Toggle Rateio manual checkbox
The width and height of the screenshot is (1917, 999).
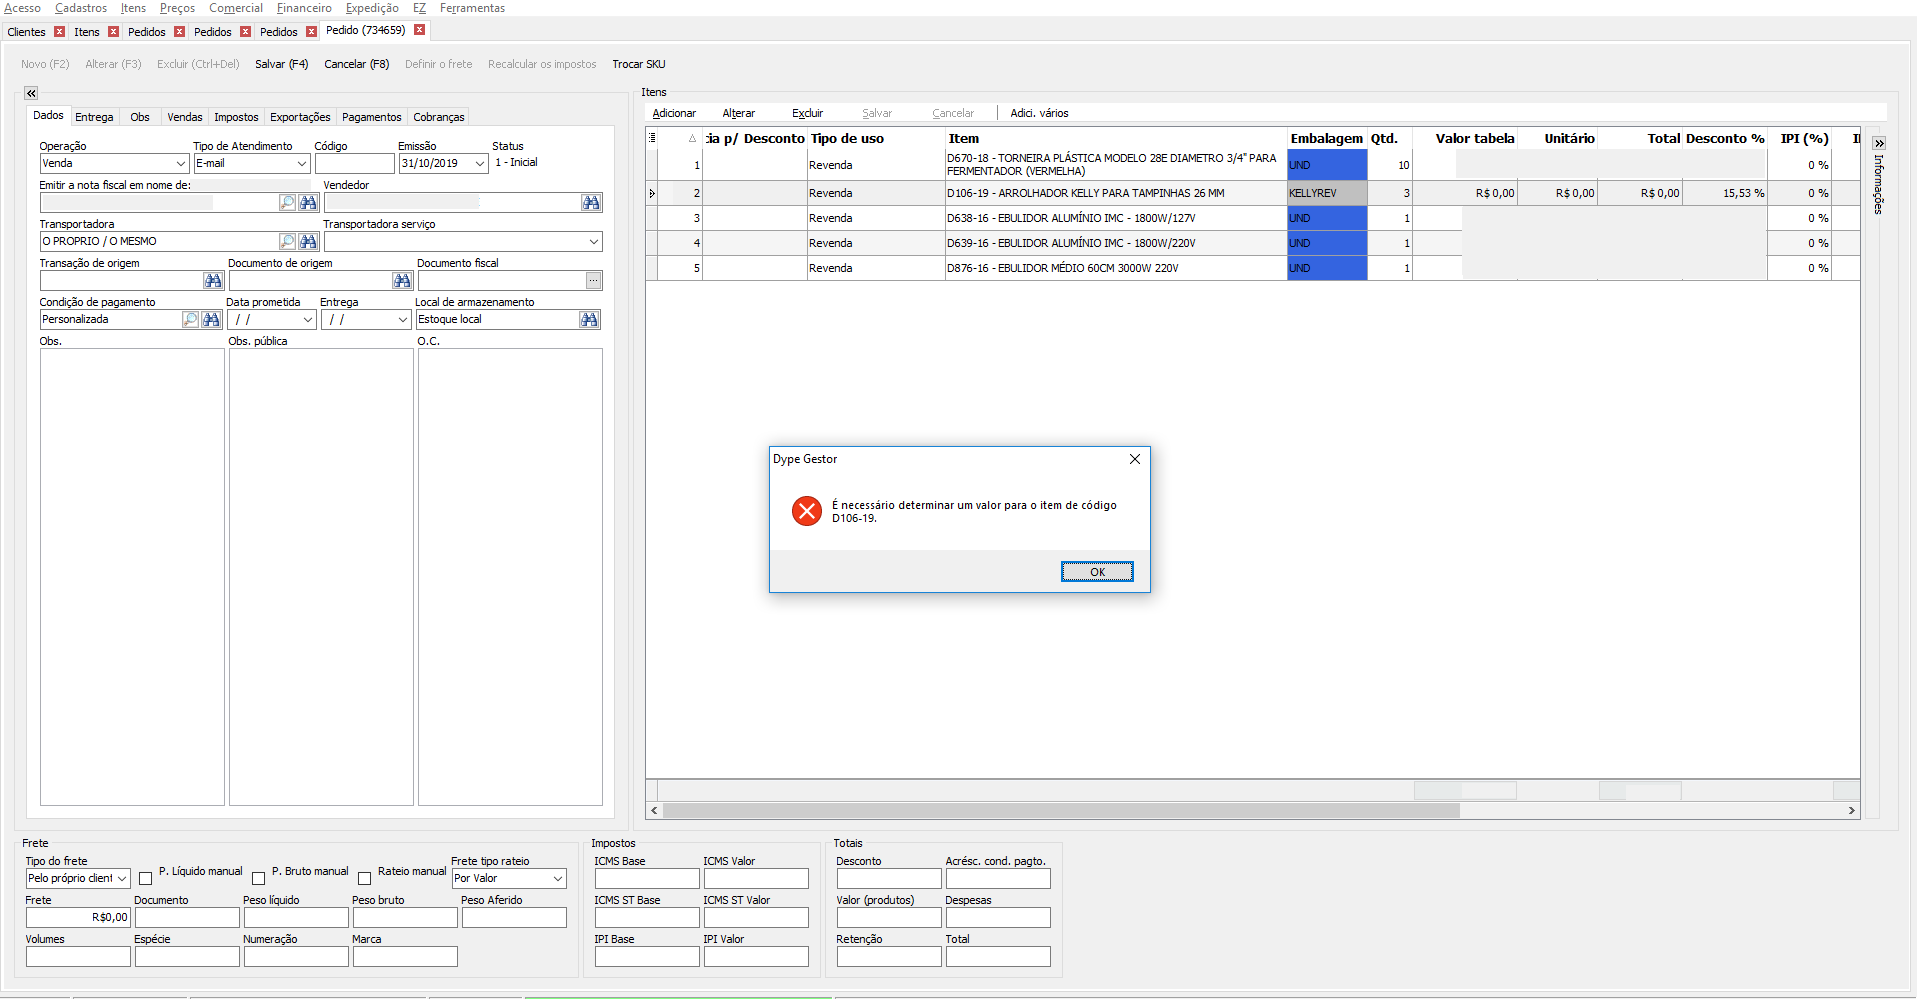[x=365, y=878]
